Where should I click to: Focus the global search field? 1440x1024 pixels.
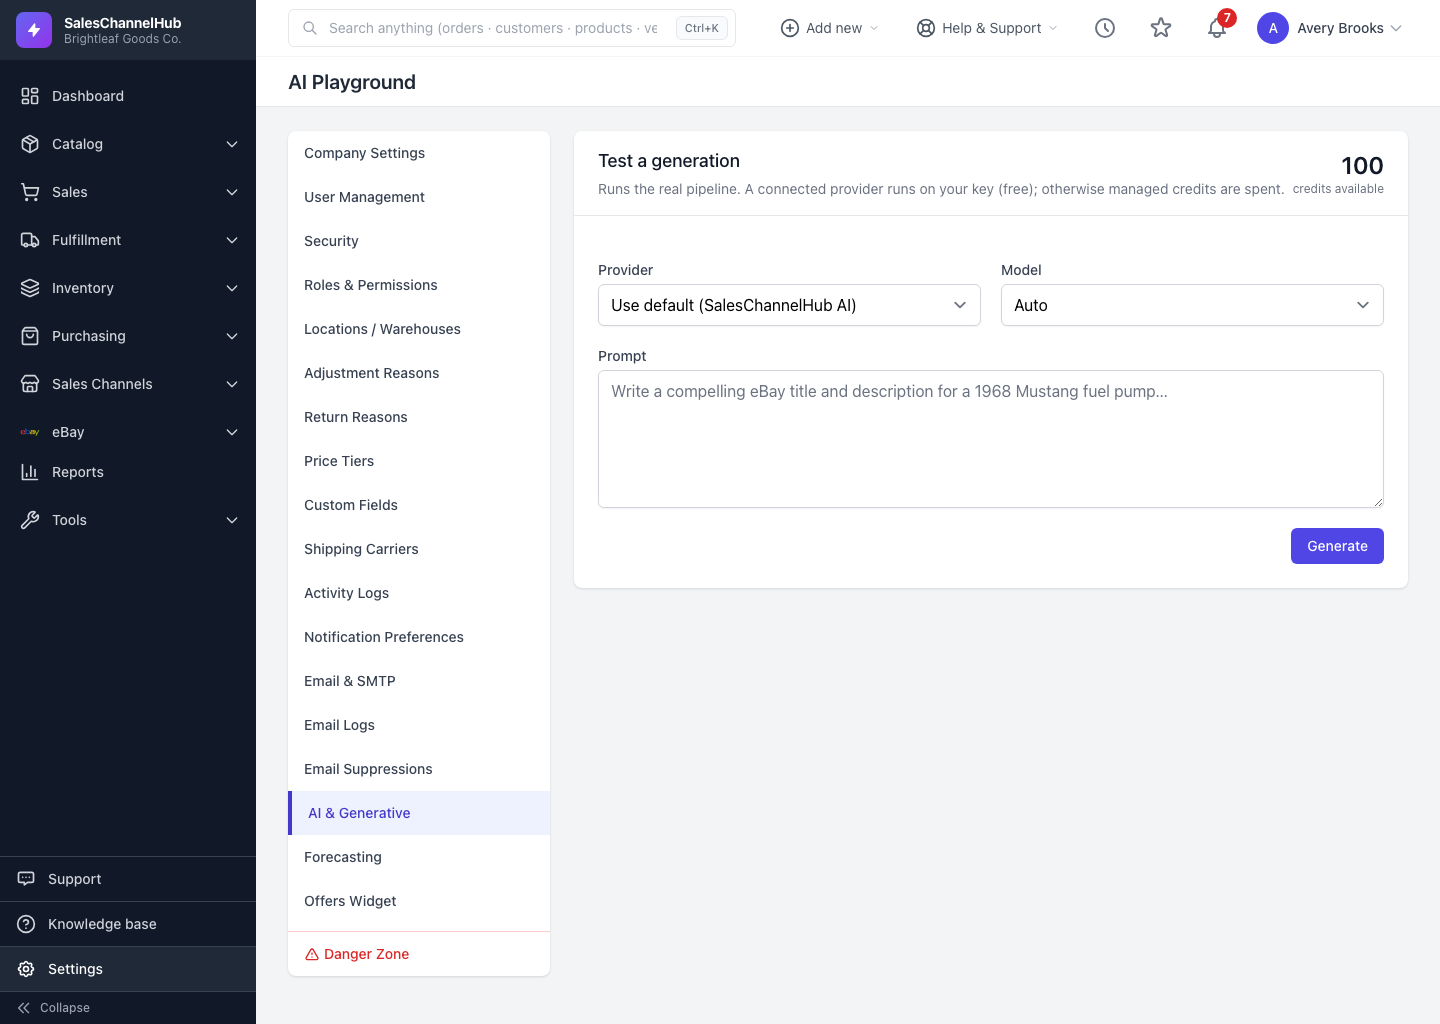[x=512, y=28]
